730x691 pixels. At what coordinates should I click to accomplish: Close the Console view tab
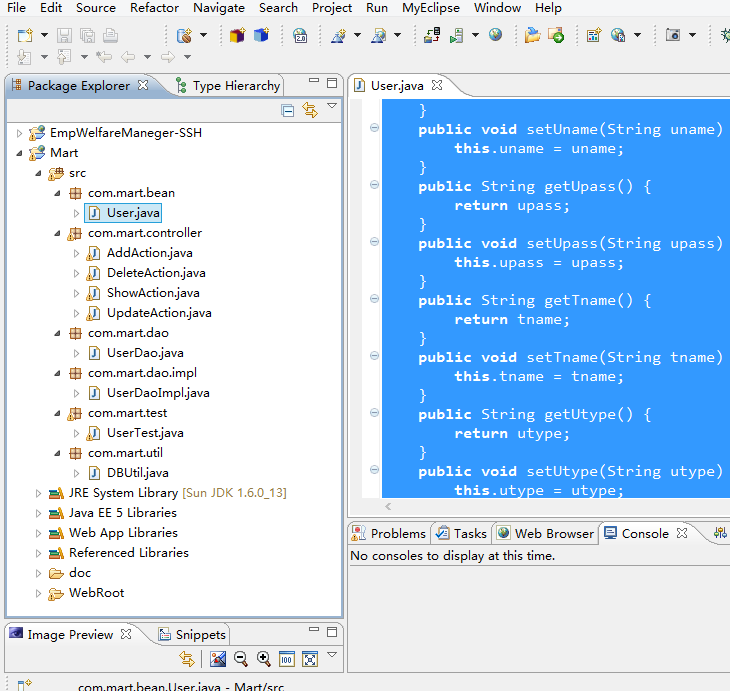click(x=682, y=533)
